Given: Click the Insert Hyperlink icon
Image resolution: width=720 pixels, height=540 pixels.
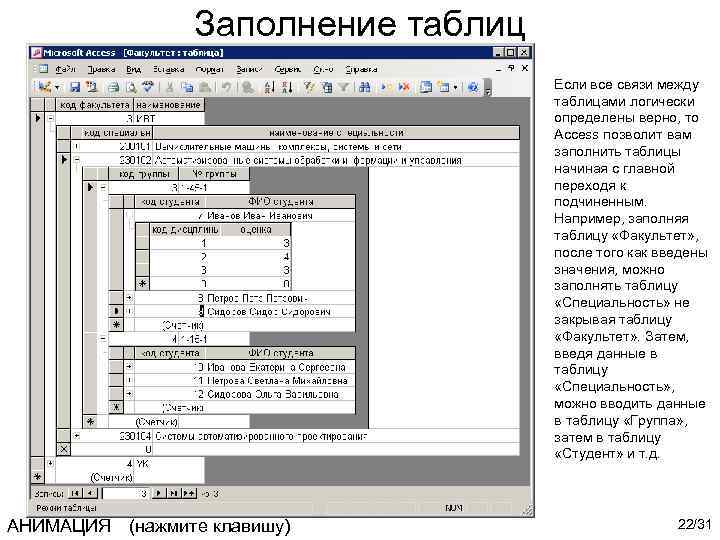Looking at the screenshot, I should tap(248, 87).
